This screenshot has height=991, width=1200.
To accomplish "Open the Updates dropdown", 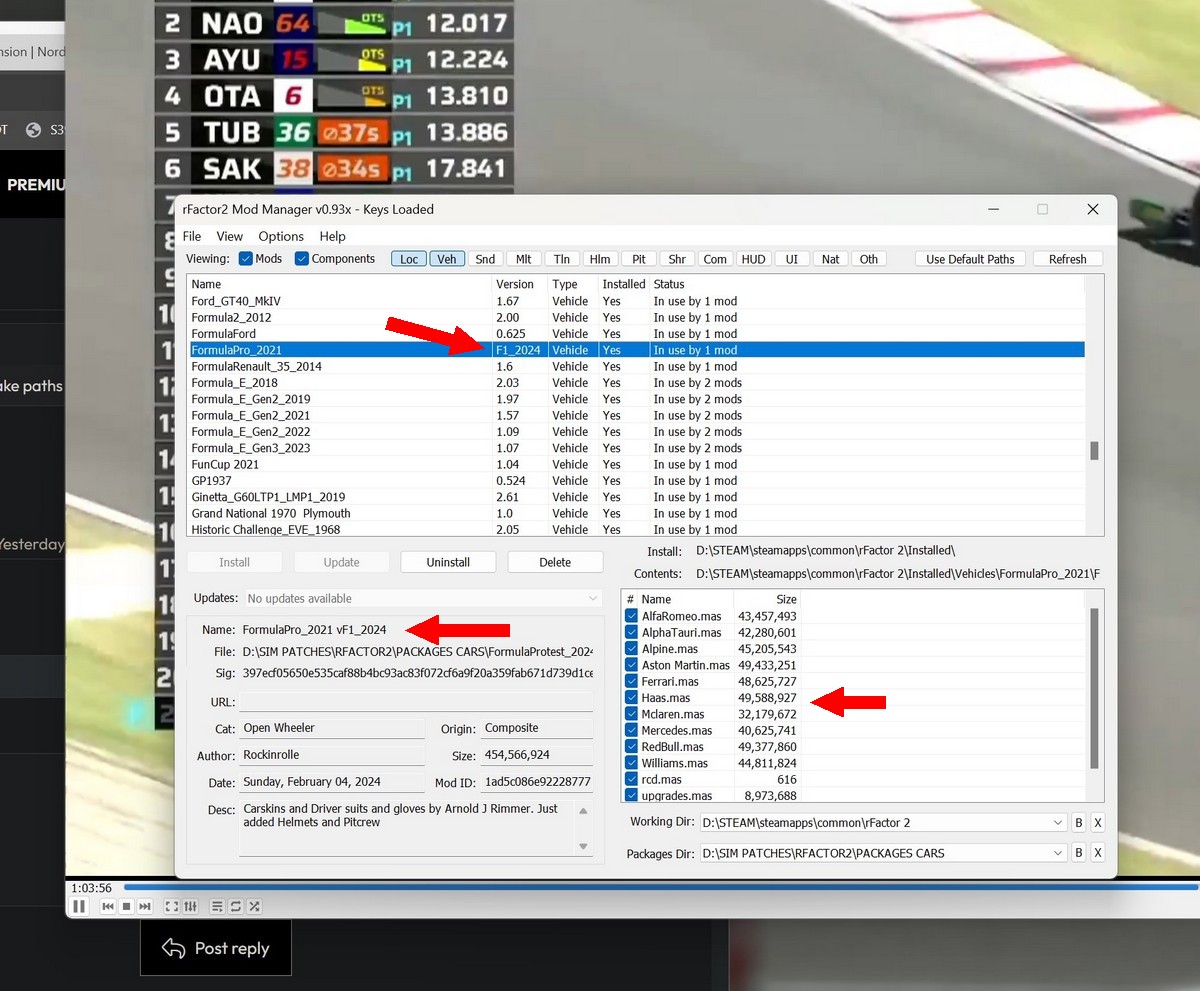I will point(422,598).
